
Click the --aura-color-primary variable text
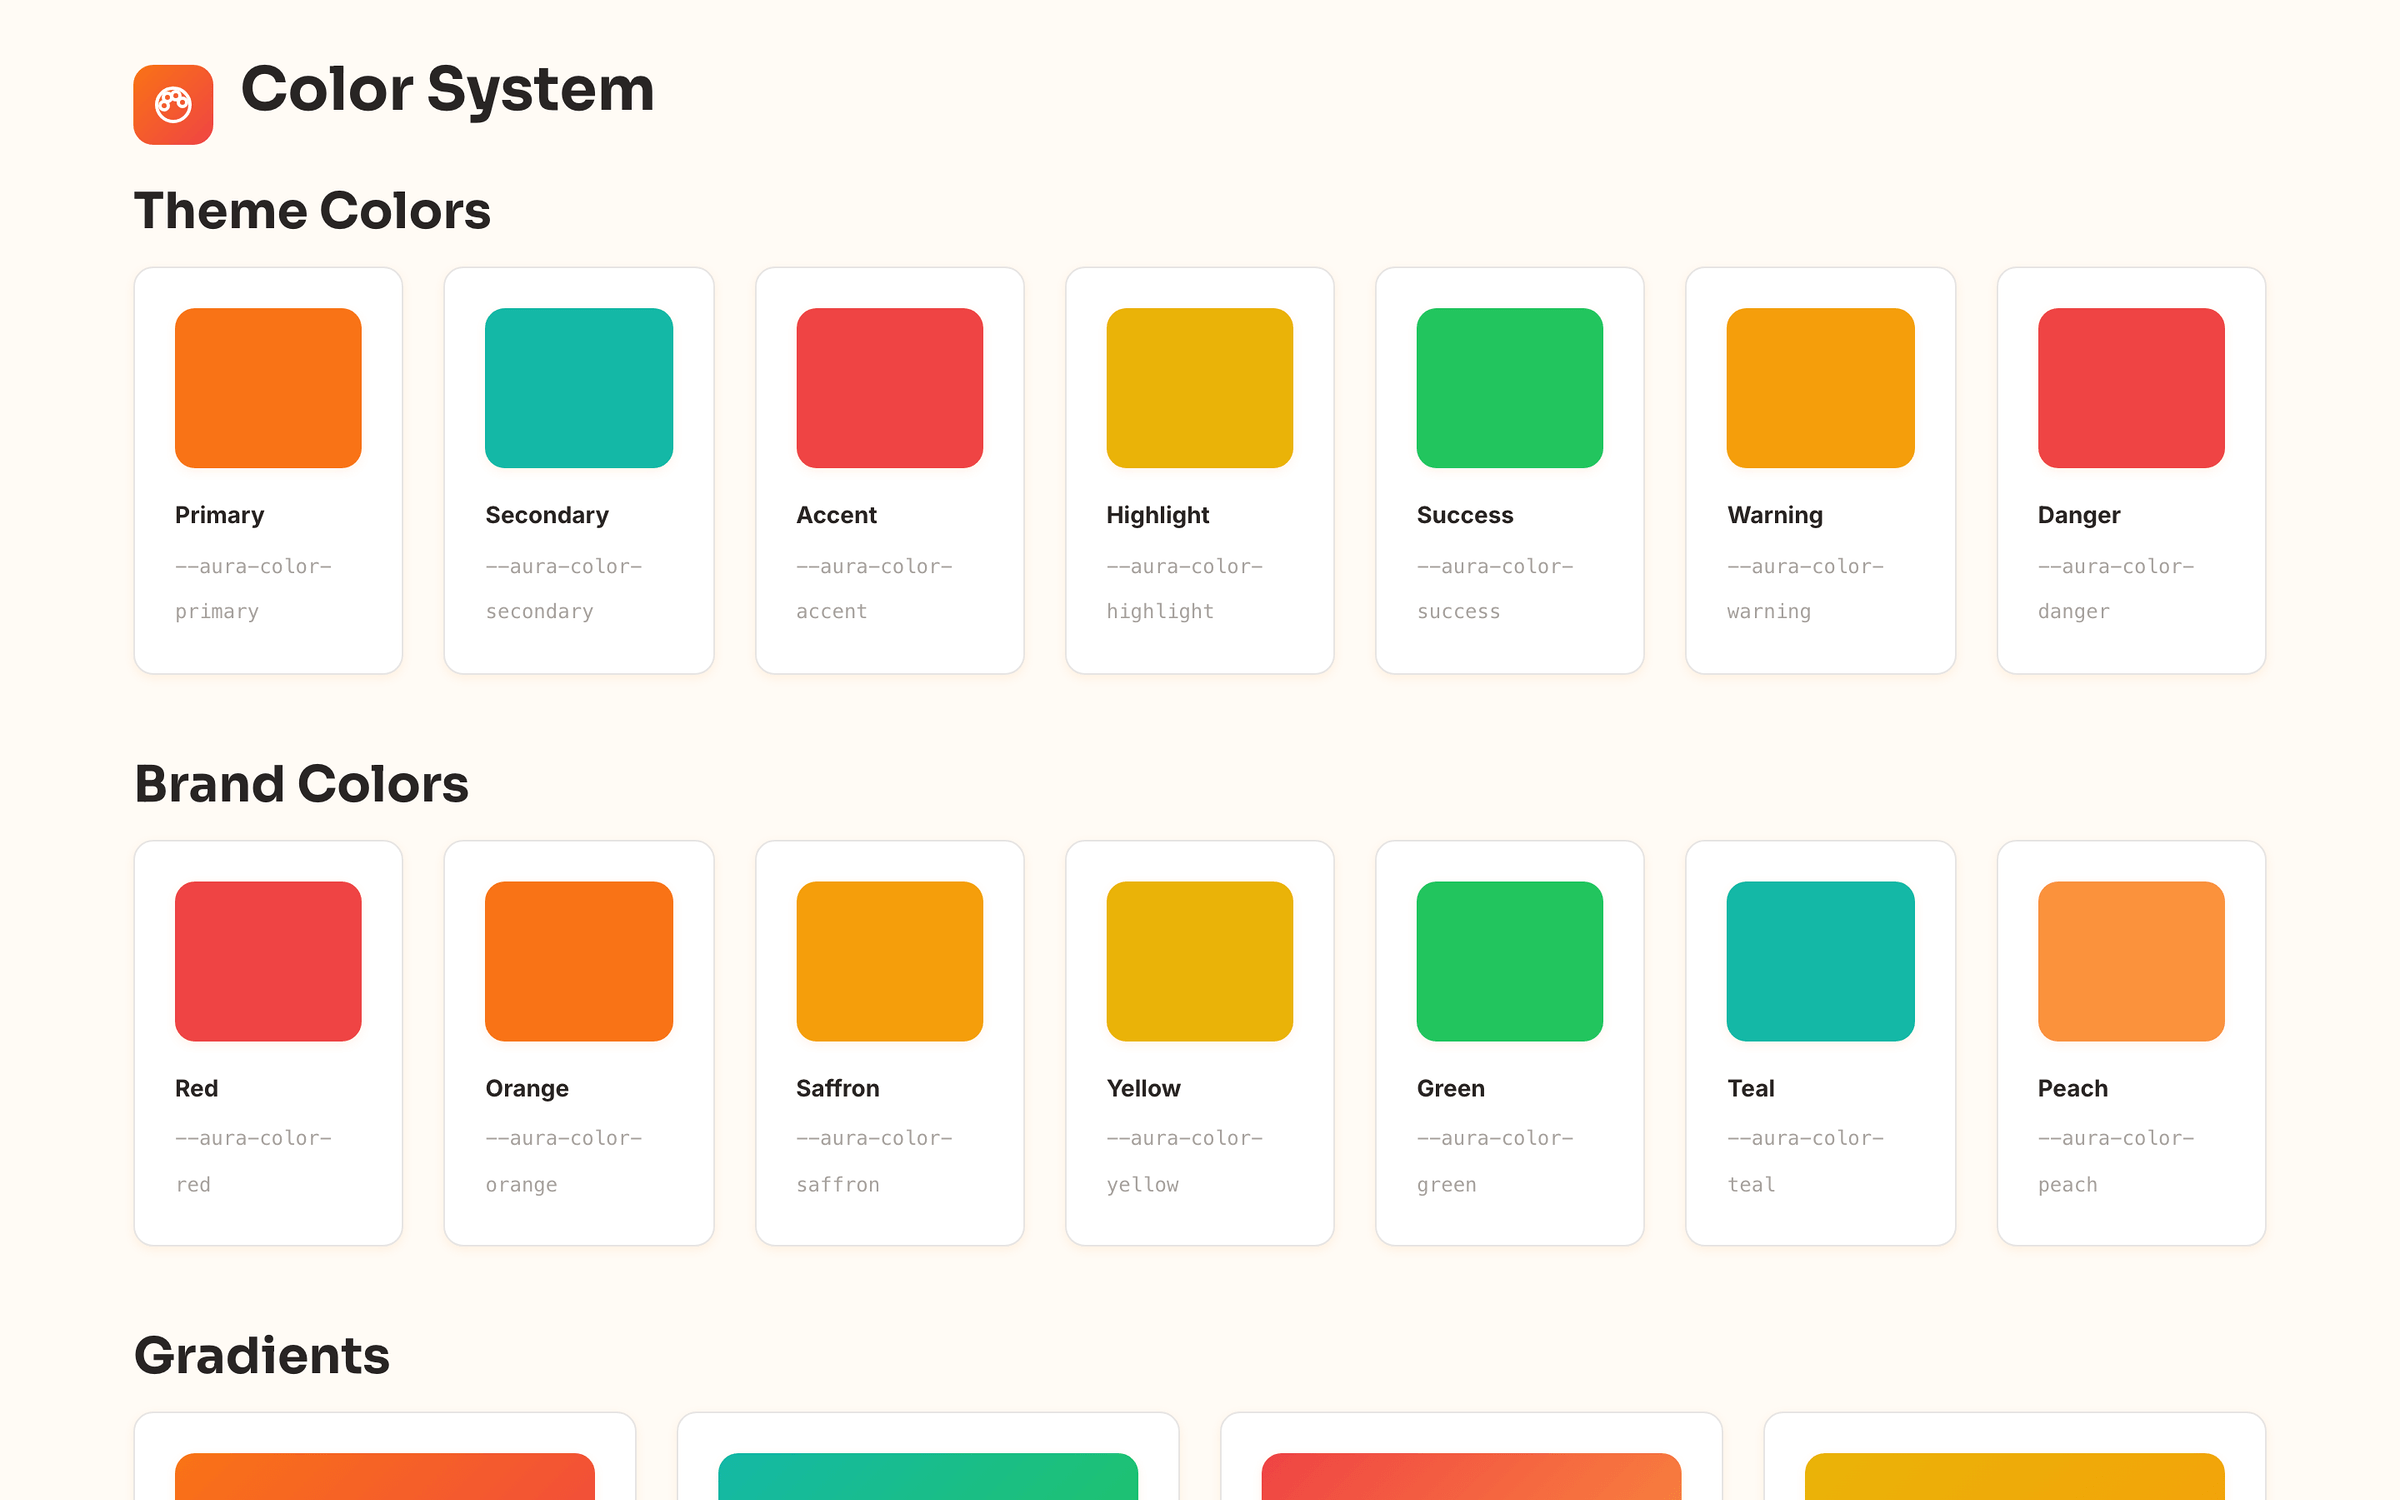[253, 589]
